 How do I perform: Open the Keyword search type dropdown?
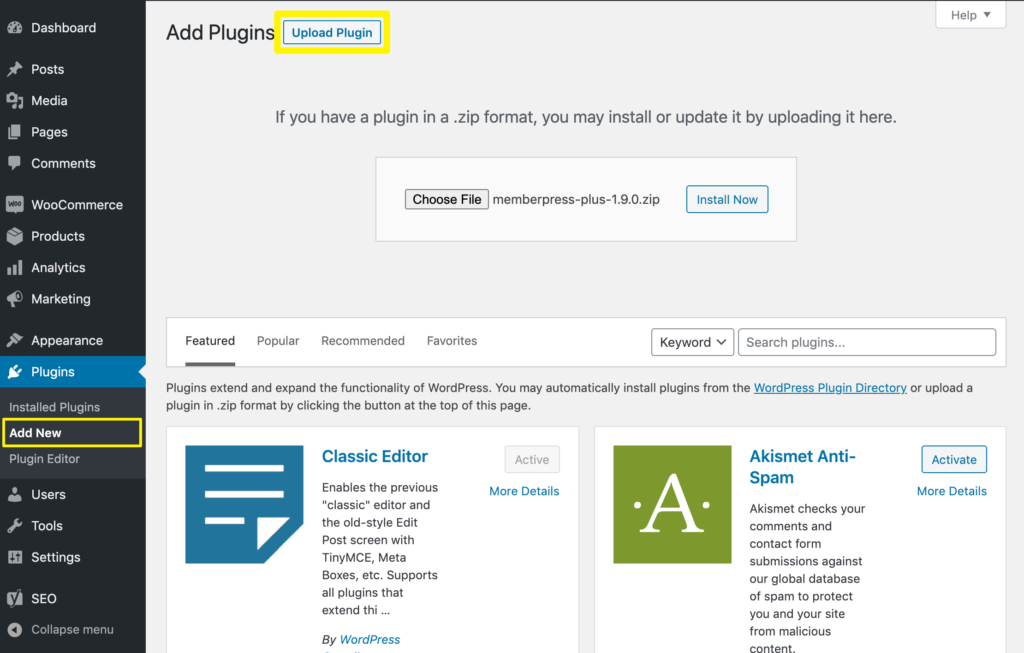point(692,342)
